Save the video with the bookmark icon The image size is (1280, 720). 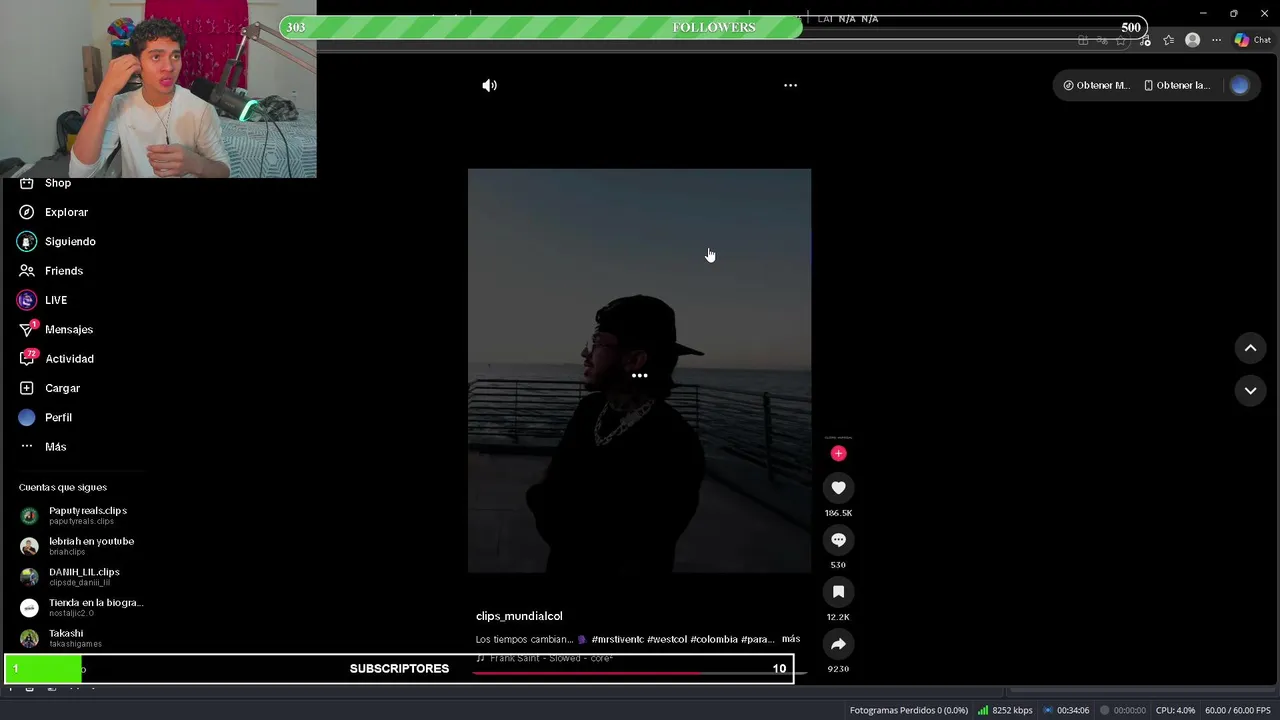point(838,592)
